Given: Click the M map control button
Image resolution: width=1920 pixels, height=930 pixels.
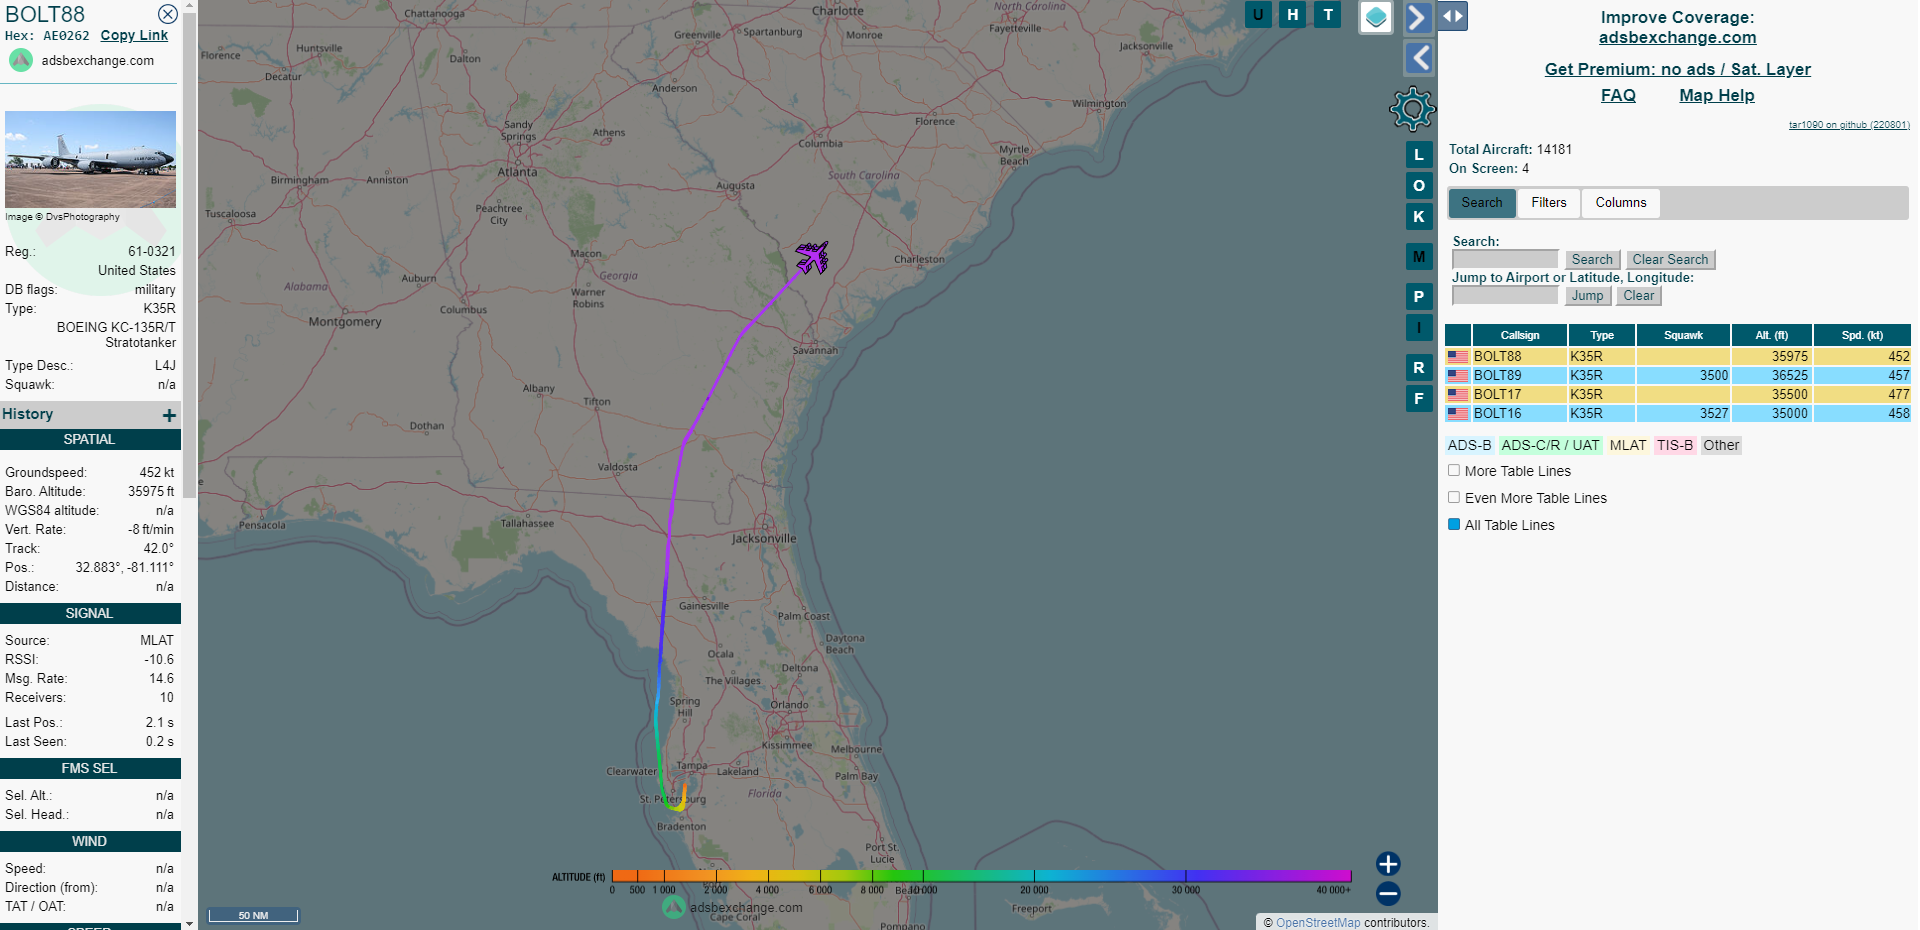Looking at the screenshot, I should click(1419, 257).
